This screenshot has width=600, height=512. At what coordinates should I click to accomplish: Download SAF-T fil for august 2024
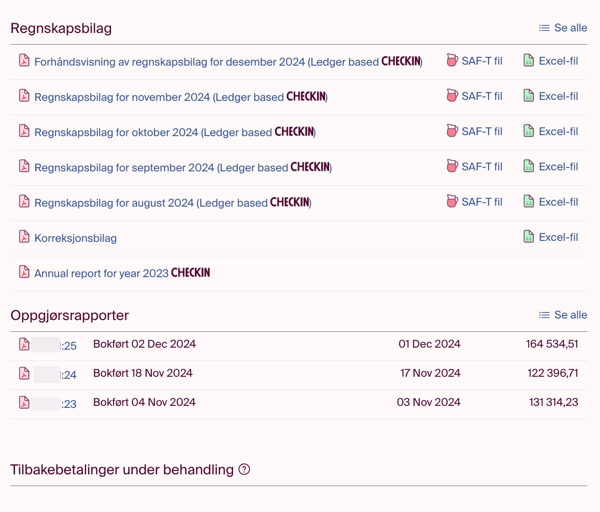coord(474,201)
